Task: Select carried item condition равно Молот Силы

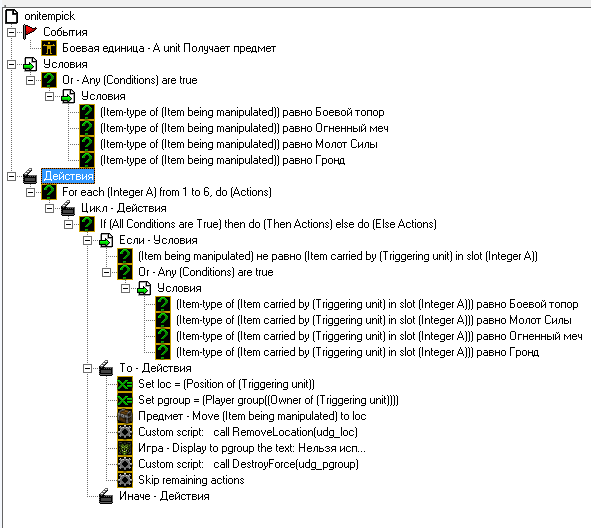Action: coord(374,320)
